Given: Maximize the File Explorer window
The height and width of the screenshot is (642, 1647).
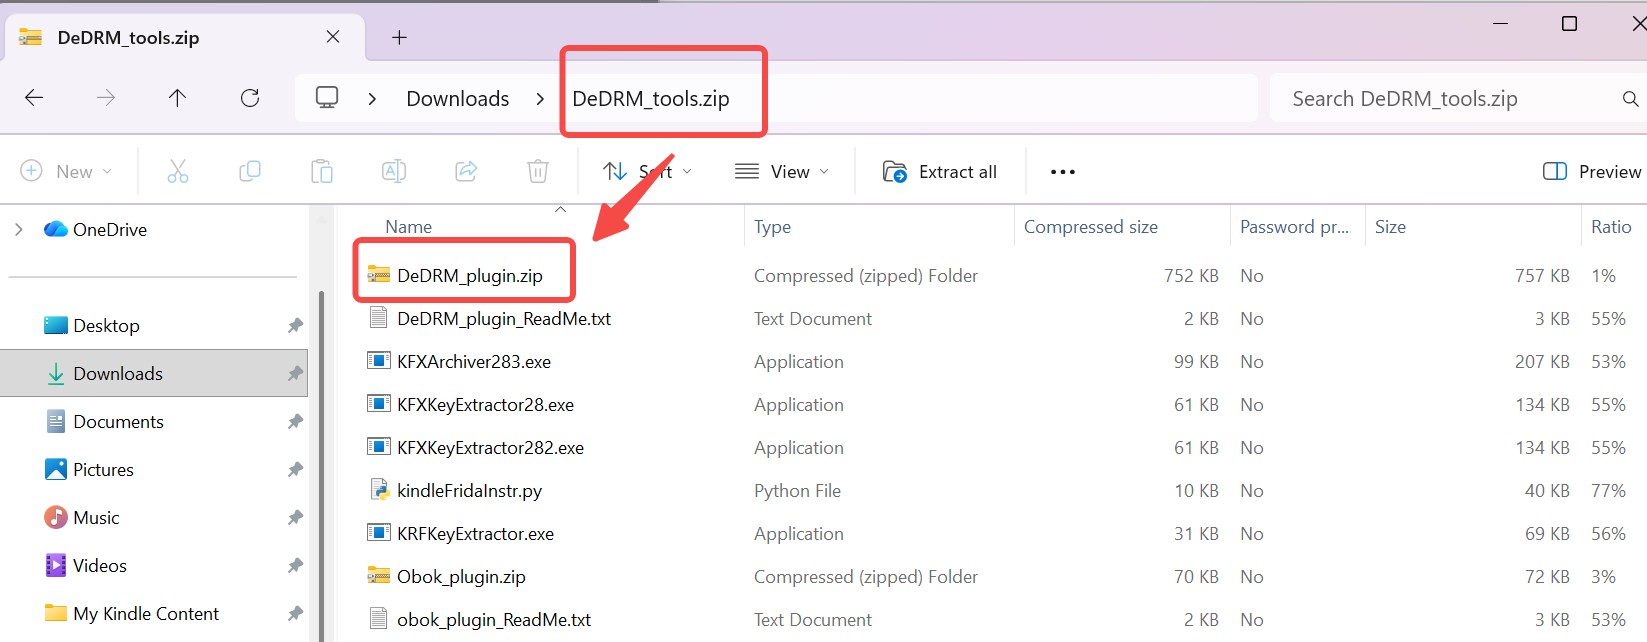Looking at the screenshot, I should pyautogui.click(x=1569, y=23).
